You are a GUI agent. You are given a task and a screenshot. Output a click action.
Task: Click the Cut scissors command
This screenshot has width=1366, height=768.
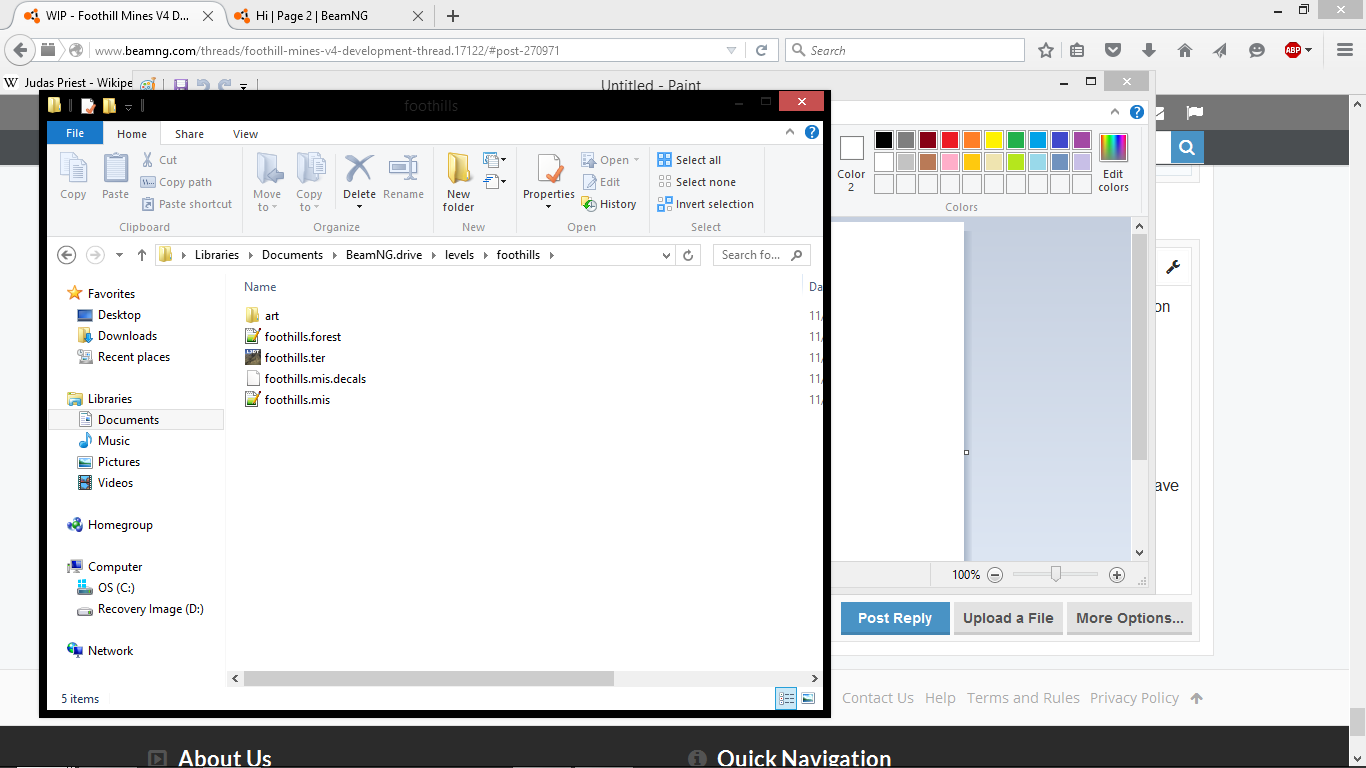(x=159, y=160)
